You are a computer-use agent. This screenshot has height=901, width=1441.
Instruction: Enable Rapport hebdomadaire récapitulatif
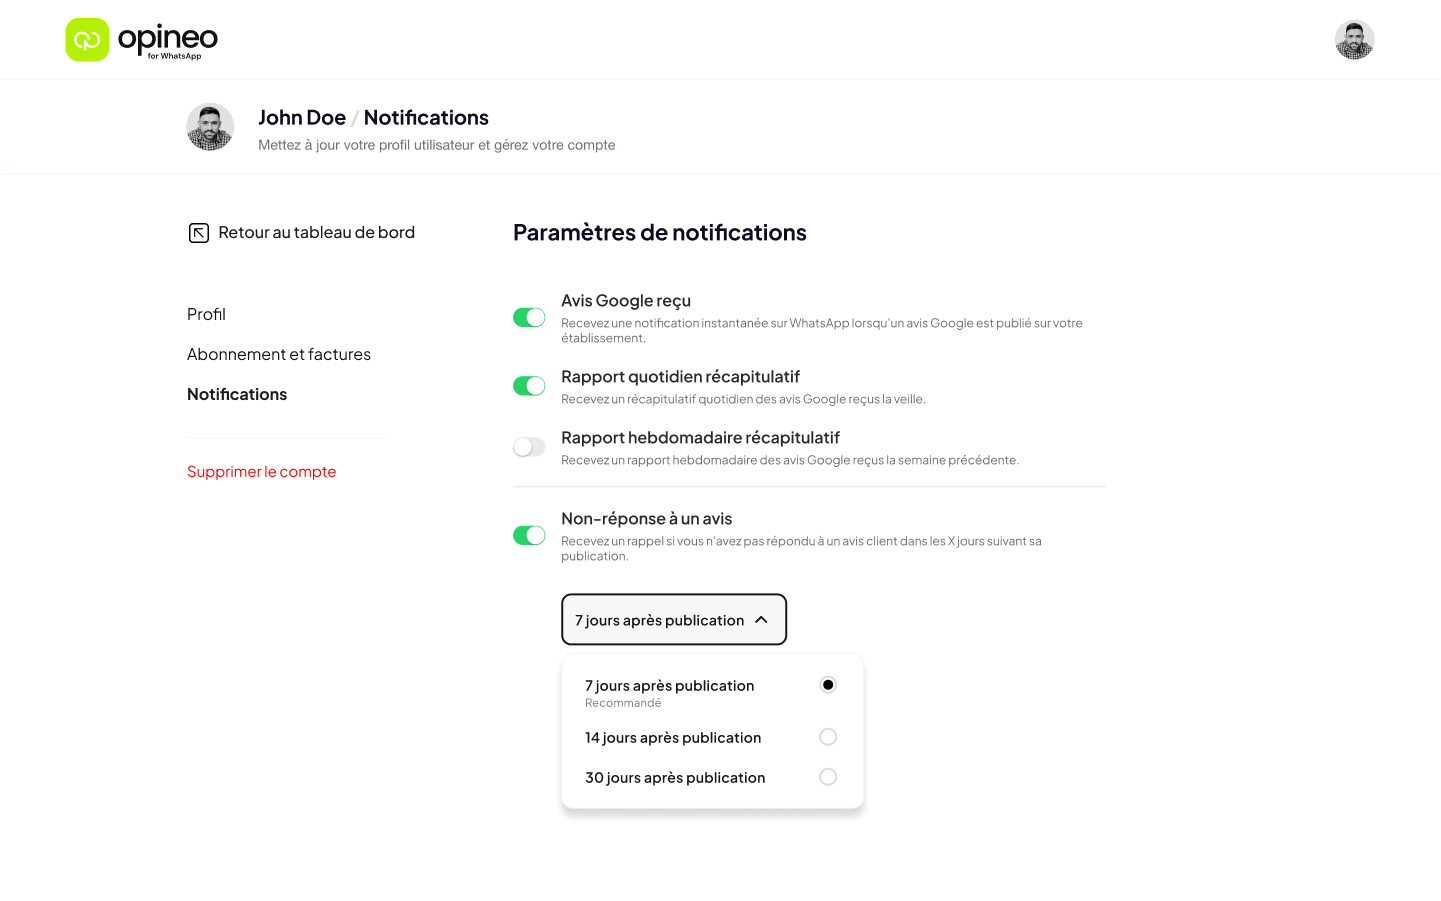click(529, 446)
